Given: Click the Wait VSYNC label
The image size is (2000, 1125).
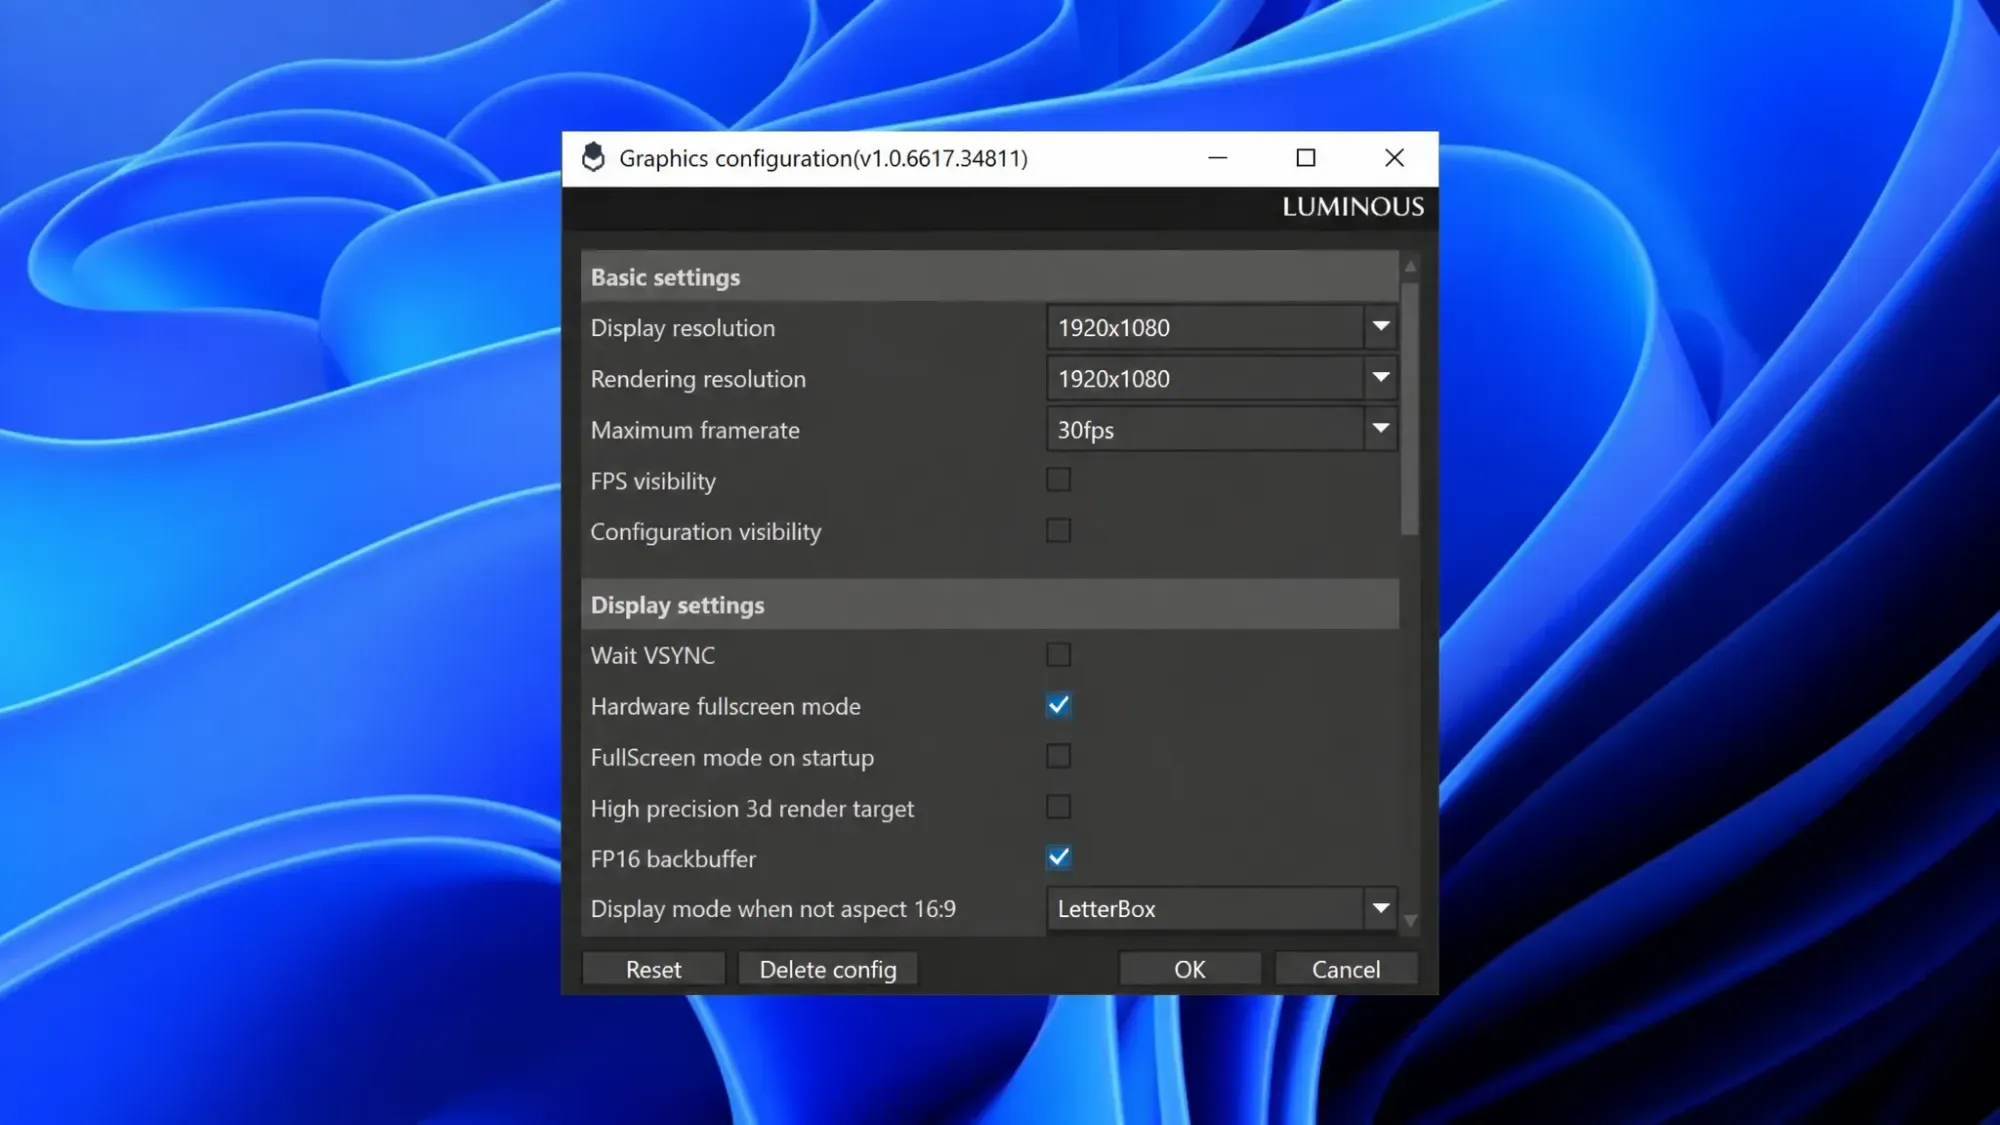Looking at the screenshot, I should [x=653, y=655].
